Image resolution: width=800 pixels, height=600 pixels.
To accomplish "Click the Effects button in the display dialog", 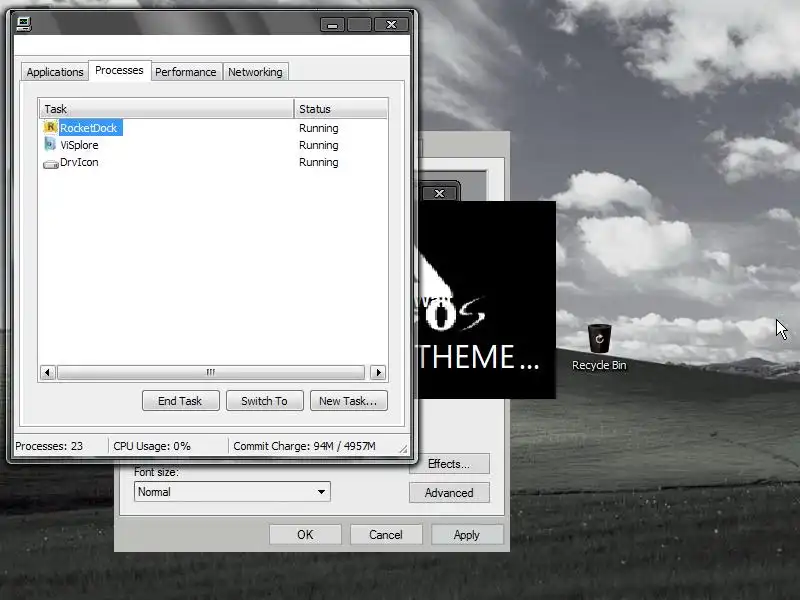I will click(449, 464).
